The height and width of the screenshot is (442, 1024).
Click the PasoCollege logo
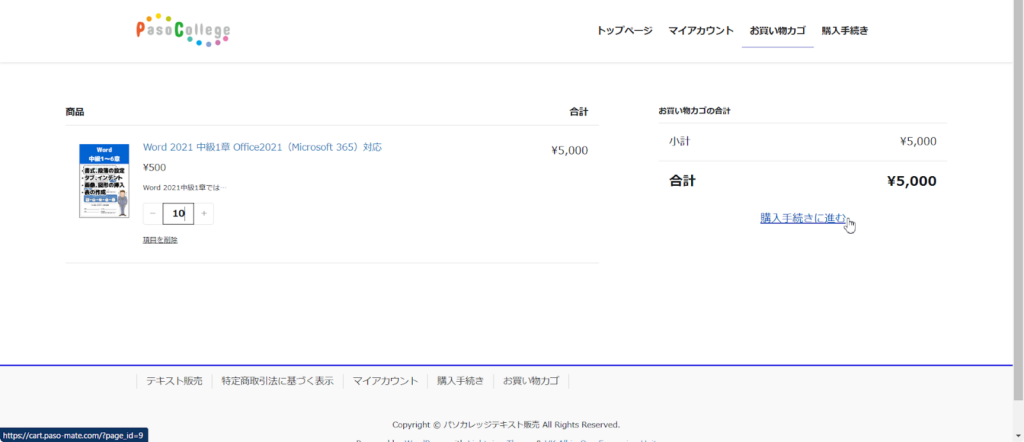[183, 31]
